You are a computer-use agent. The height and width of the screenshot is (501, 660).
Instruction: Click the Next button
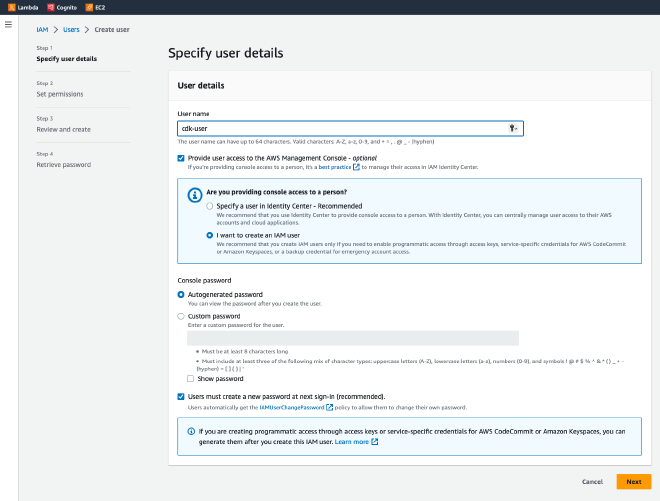point(633,481)
